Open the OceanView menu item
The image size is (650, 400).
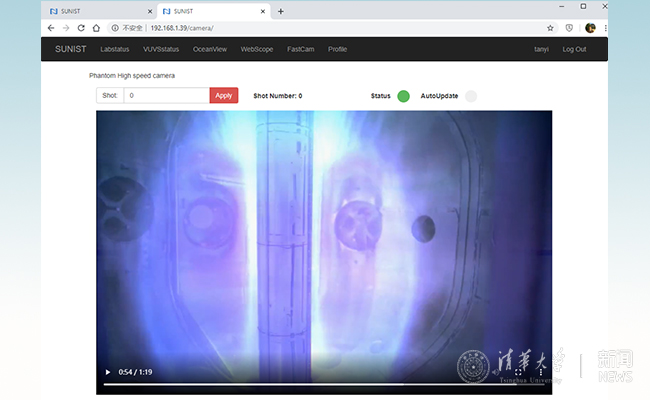click(210, 49)
